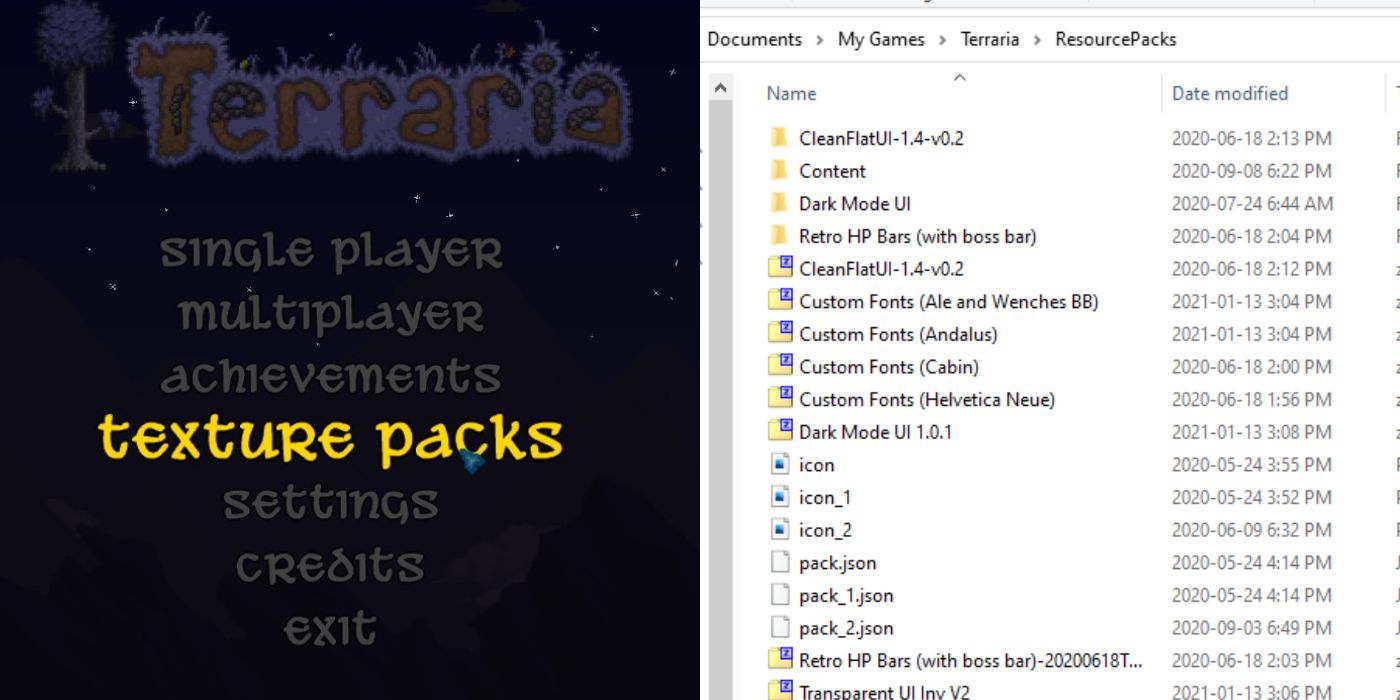Select the pack_2.json file icon
The width and height of the screenshot is (1400, 700).
[x=780, y=628]
